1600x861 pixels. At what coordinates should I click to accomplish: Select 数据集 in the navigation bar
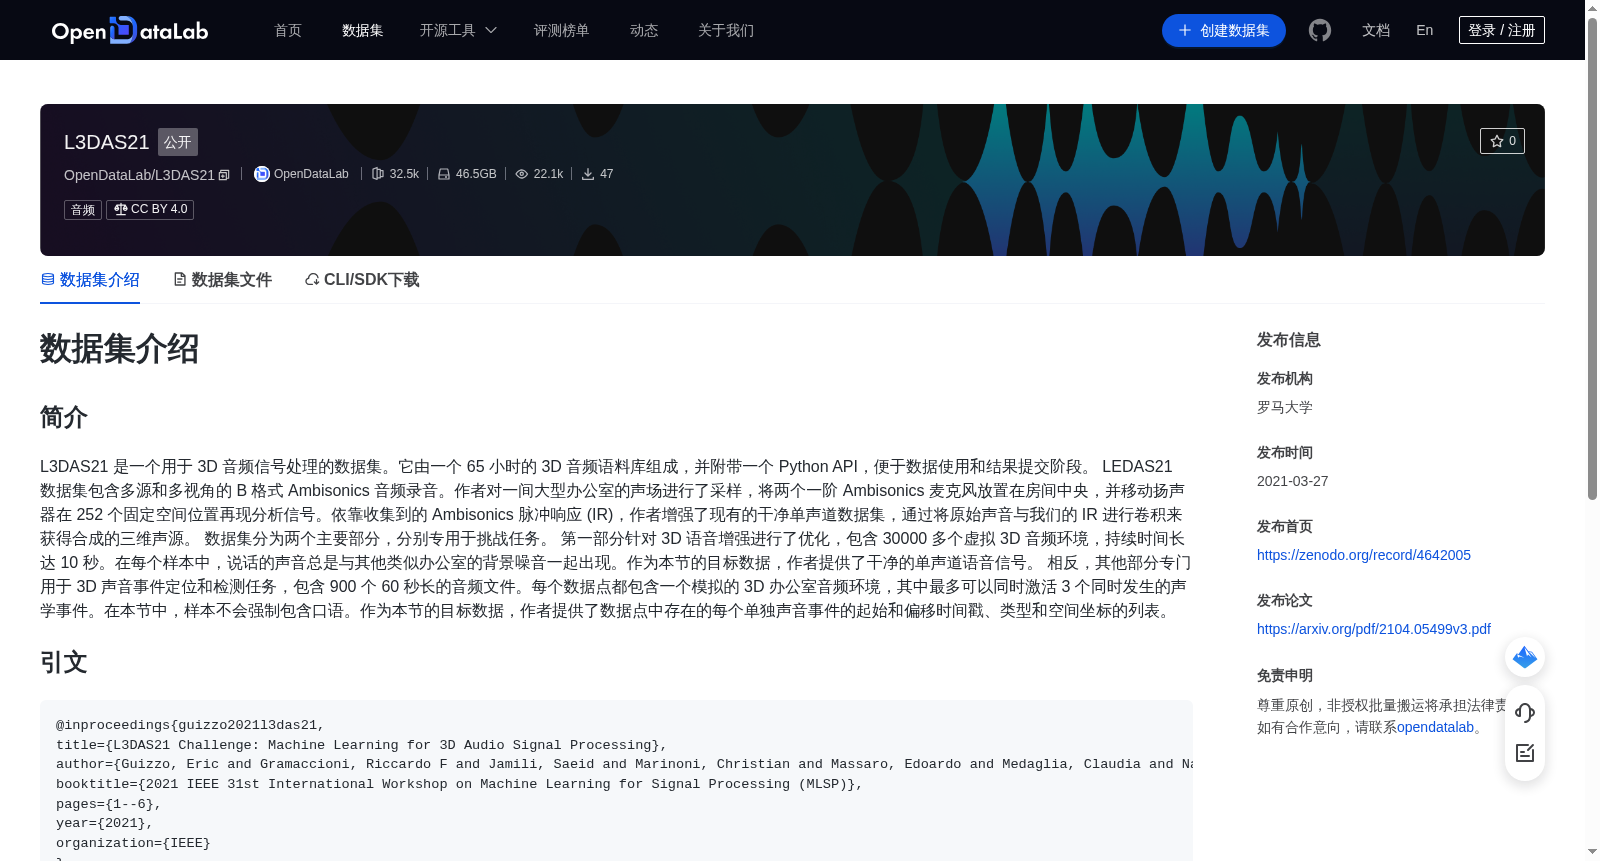362,30
